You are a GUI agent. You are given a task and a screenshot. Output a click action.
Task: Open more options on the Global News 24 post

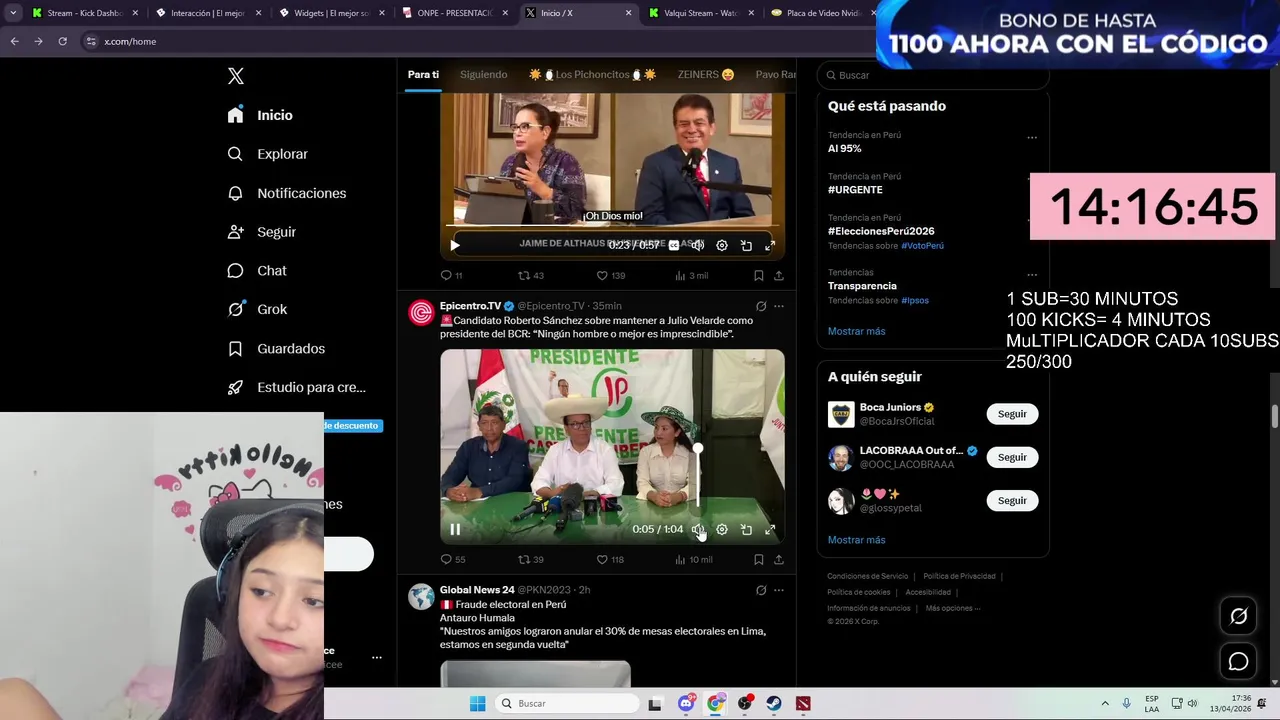[x=779, y=590]
